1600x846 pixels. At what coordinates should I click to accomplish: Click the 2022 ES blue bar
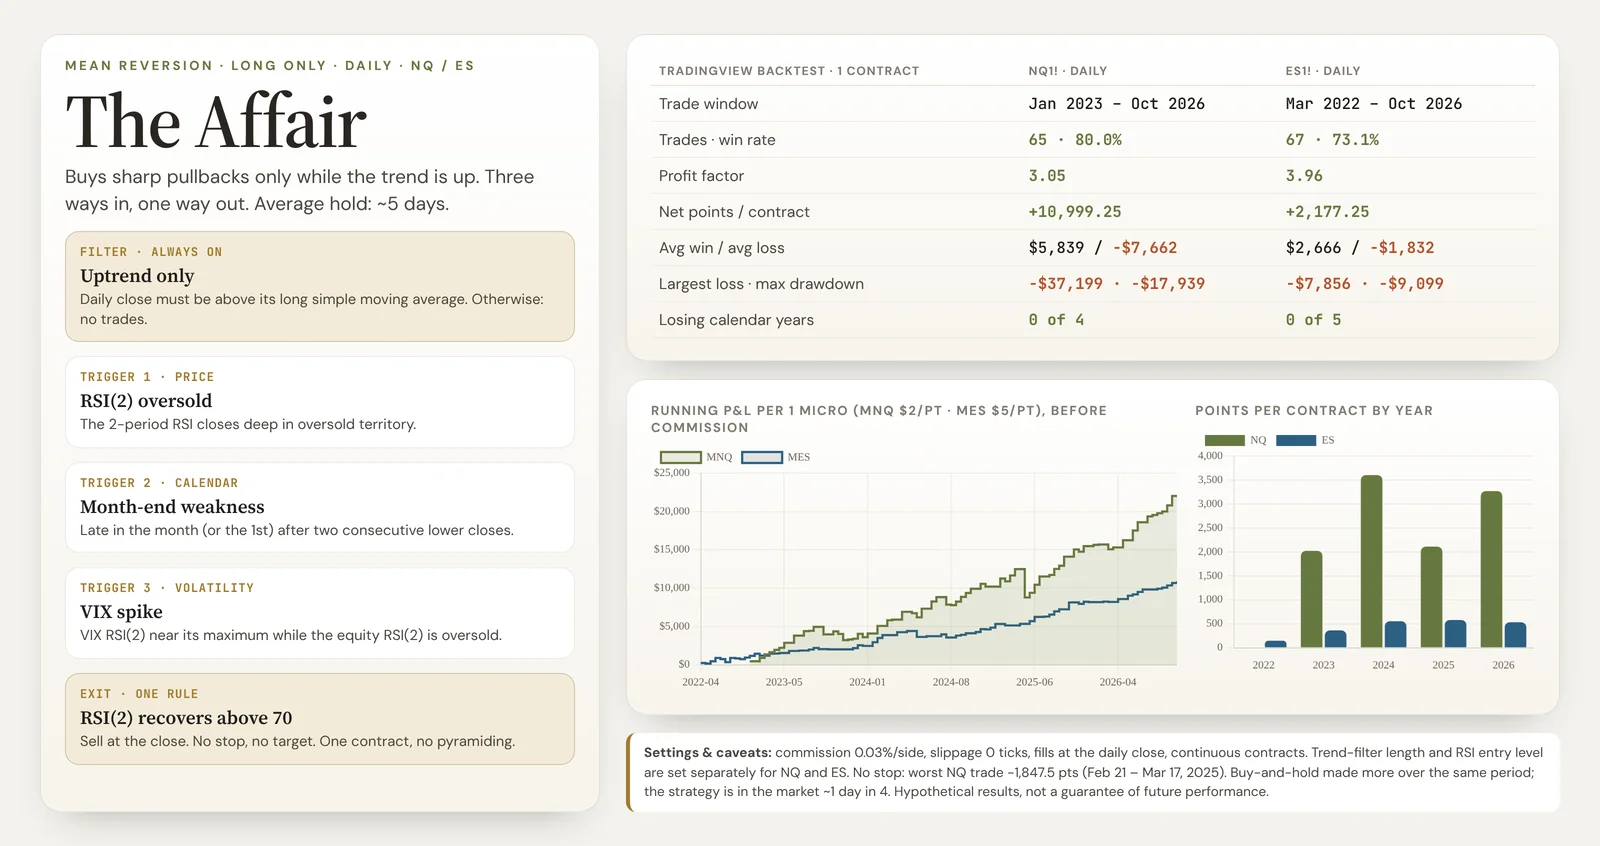[1275, 645]
